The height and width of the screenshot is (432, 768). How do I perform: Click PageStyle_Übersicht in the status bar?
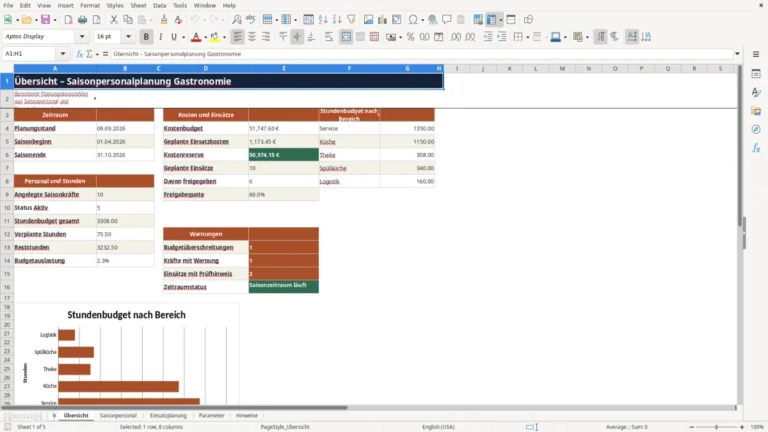285,427
